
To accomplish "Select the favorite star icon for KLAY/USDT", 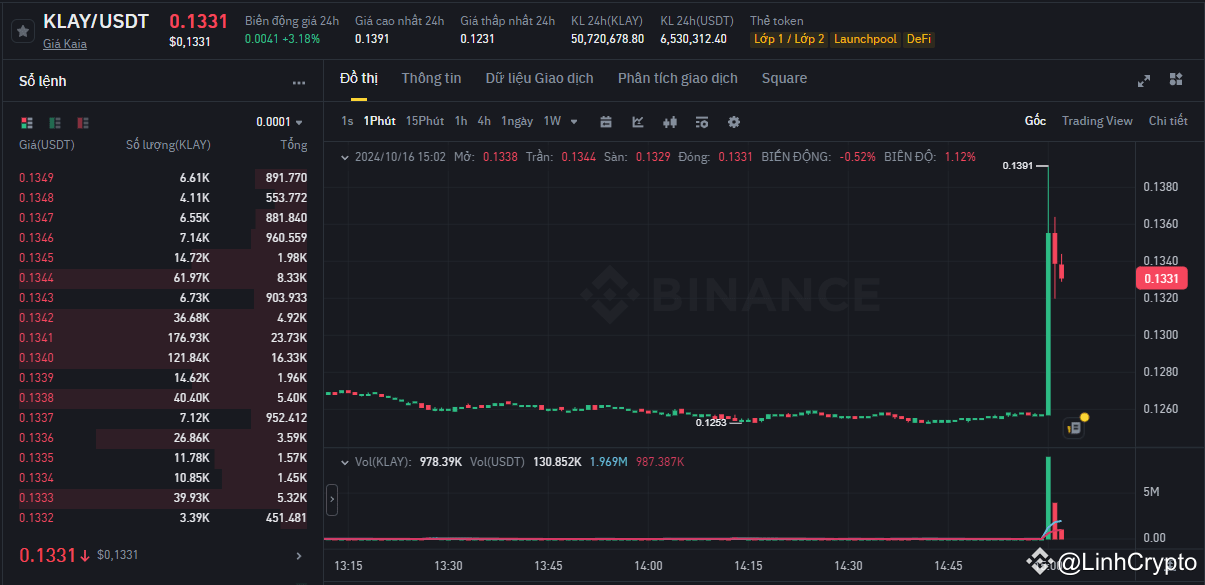I will tap(22, 30).
